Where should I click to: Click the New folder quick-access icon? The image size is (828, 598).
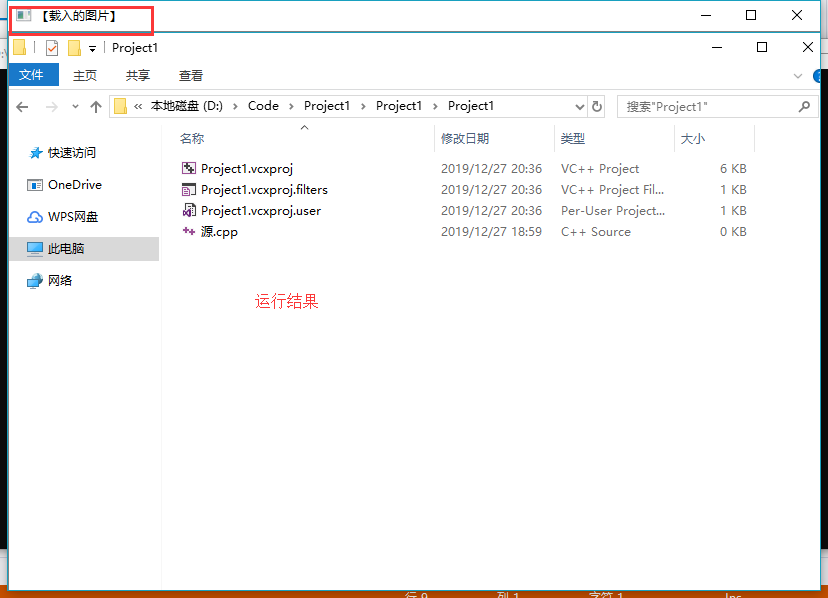tap(74, 48)
